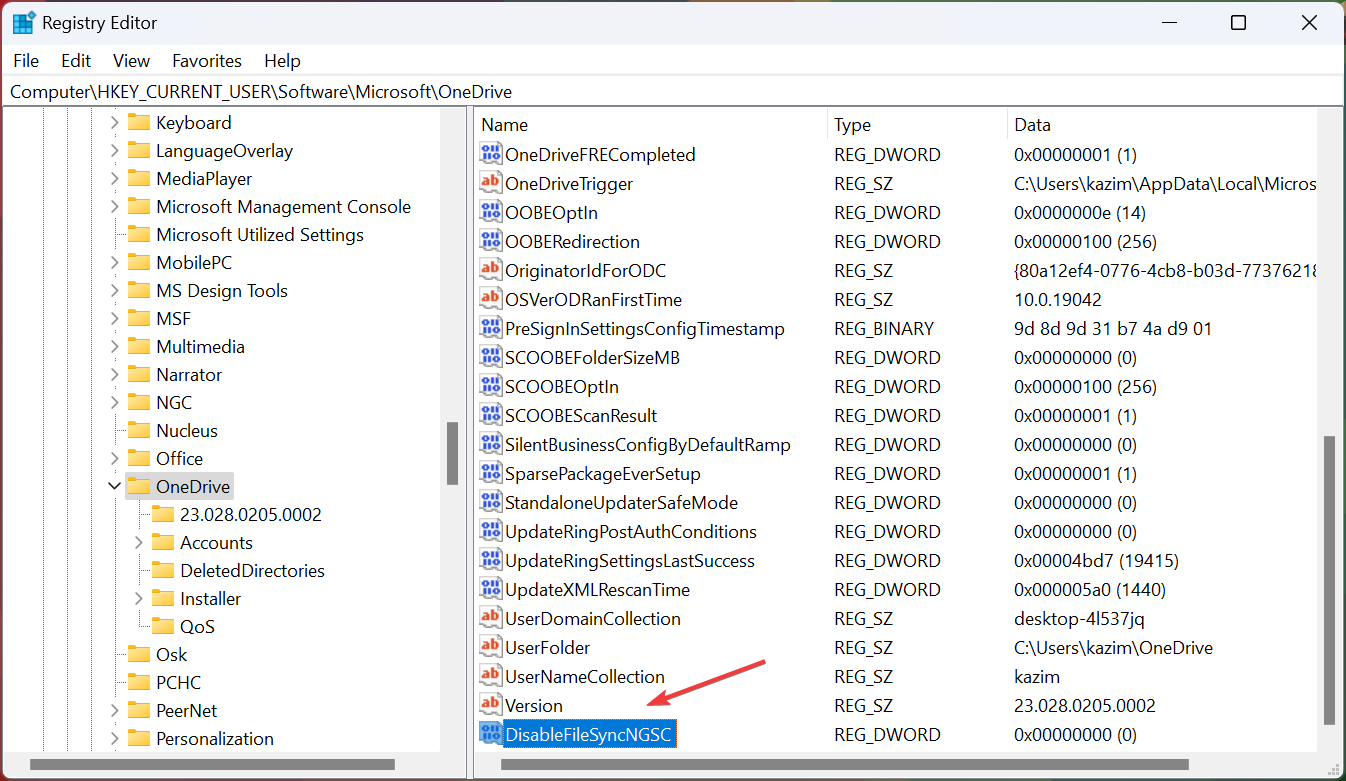Select the DeletedDirectories subkey
The height and width of the screenshot is (781, 1346).
coord(252,571)
